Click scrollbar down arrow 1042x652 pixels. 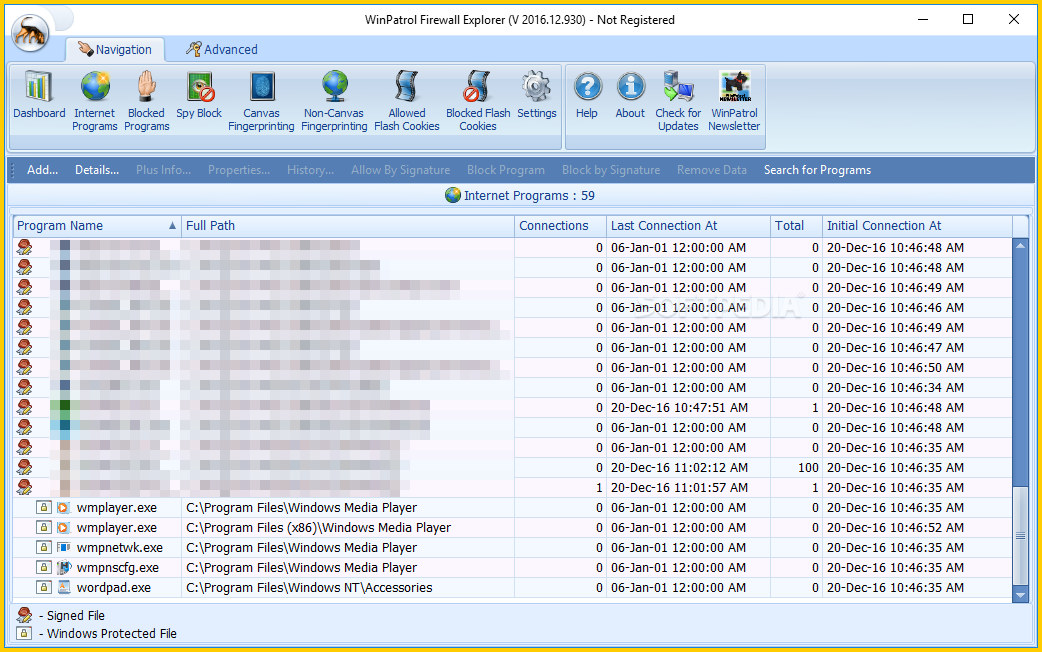pos(1020,596)
